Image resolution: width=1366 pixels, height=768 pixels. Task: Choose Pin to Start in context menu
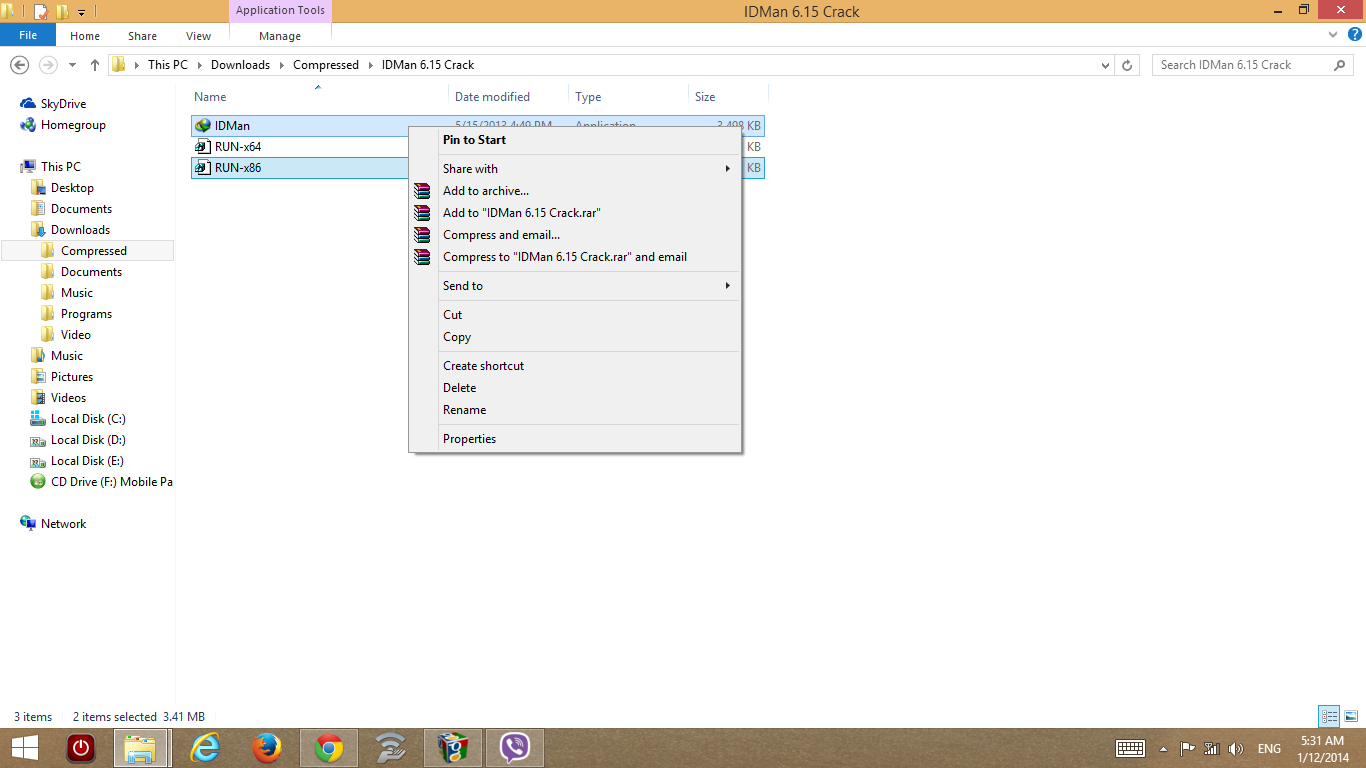pos(575,140)
